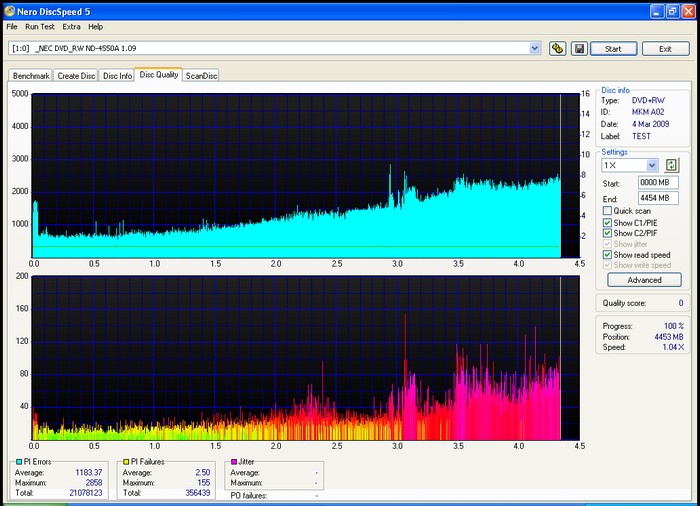The width and height of the screenshot is (700, 506).
Task: Open the NEC DVD_RW drive selection dropdown
Action: [535, 48]
